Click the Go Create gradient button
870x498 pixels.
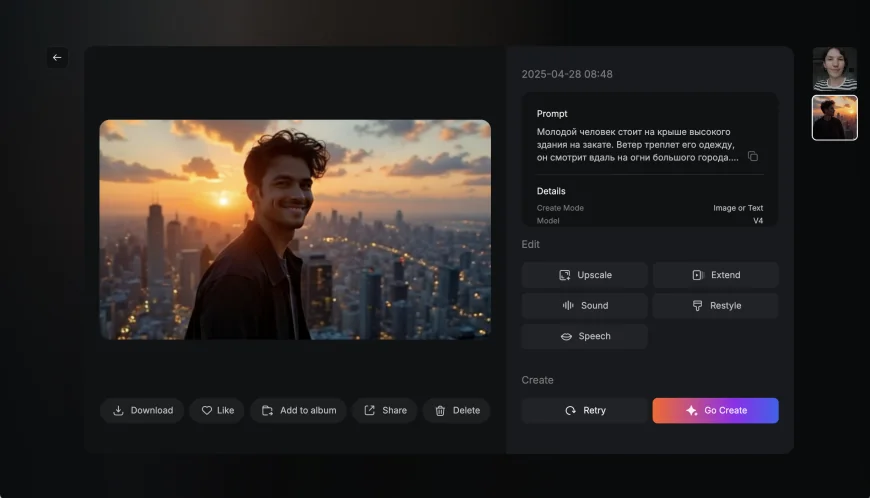(715, 410)
